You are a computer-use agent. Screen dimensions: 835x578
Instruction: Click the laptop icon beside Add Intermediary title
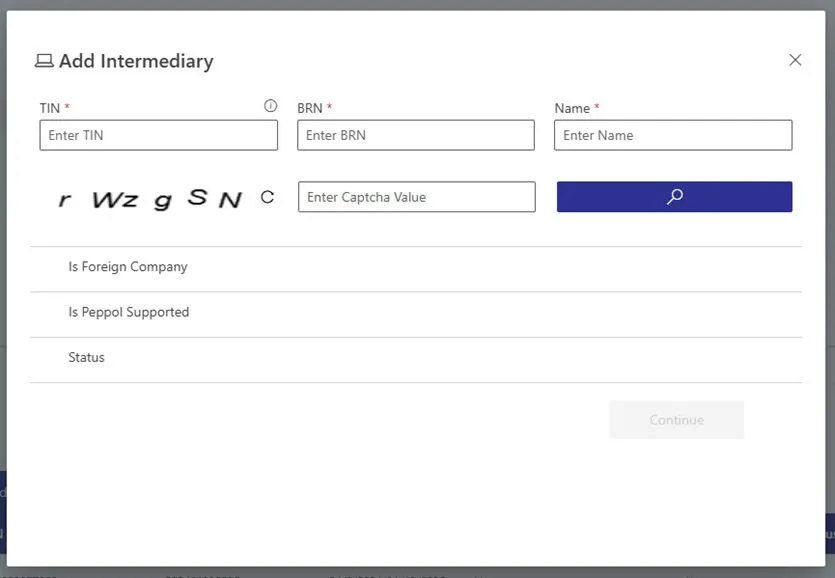pyautogui.click(x=43, y=60)
